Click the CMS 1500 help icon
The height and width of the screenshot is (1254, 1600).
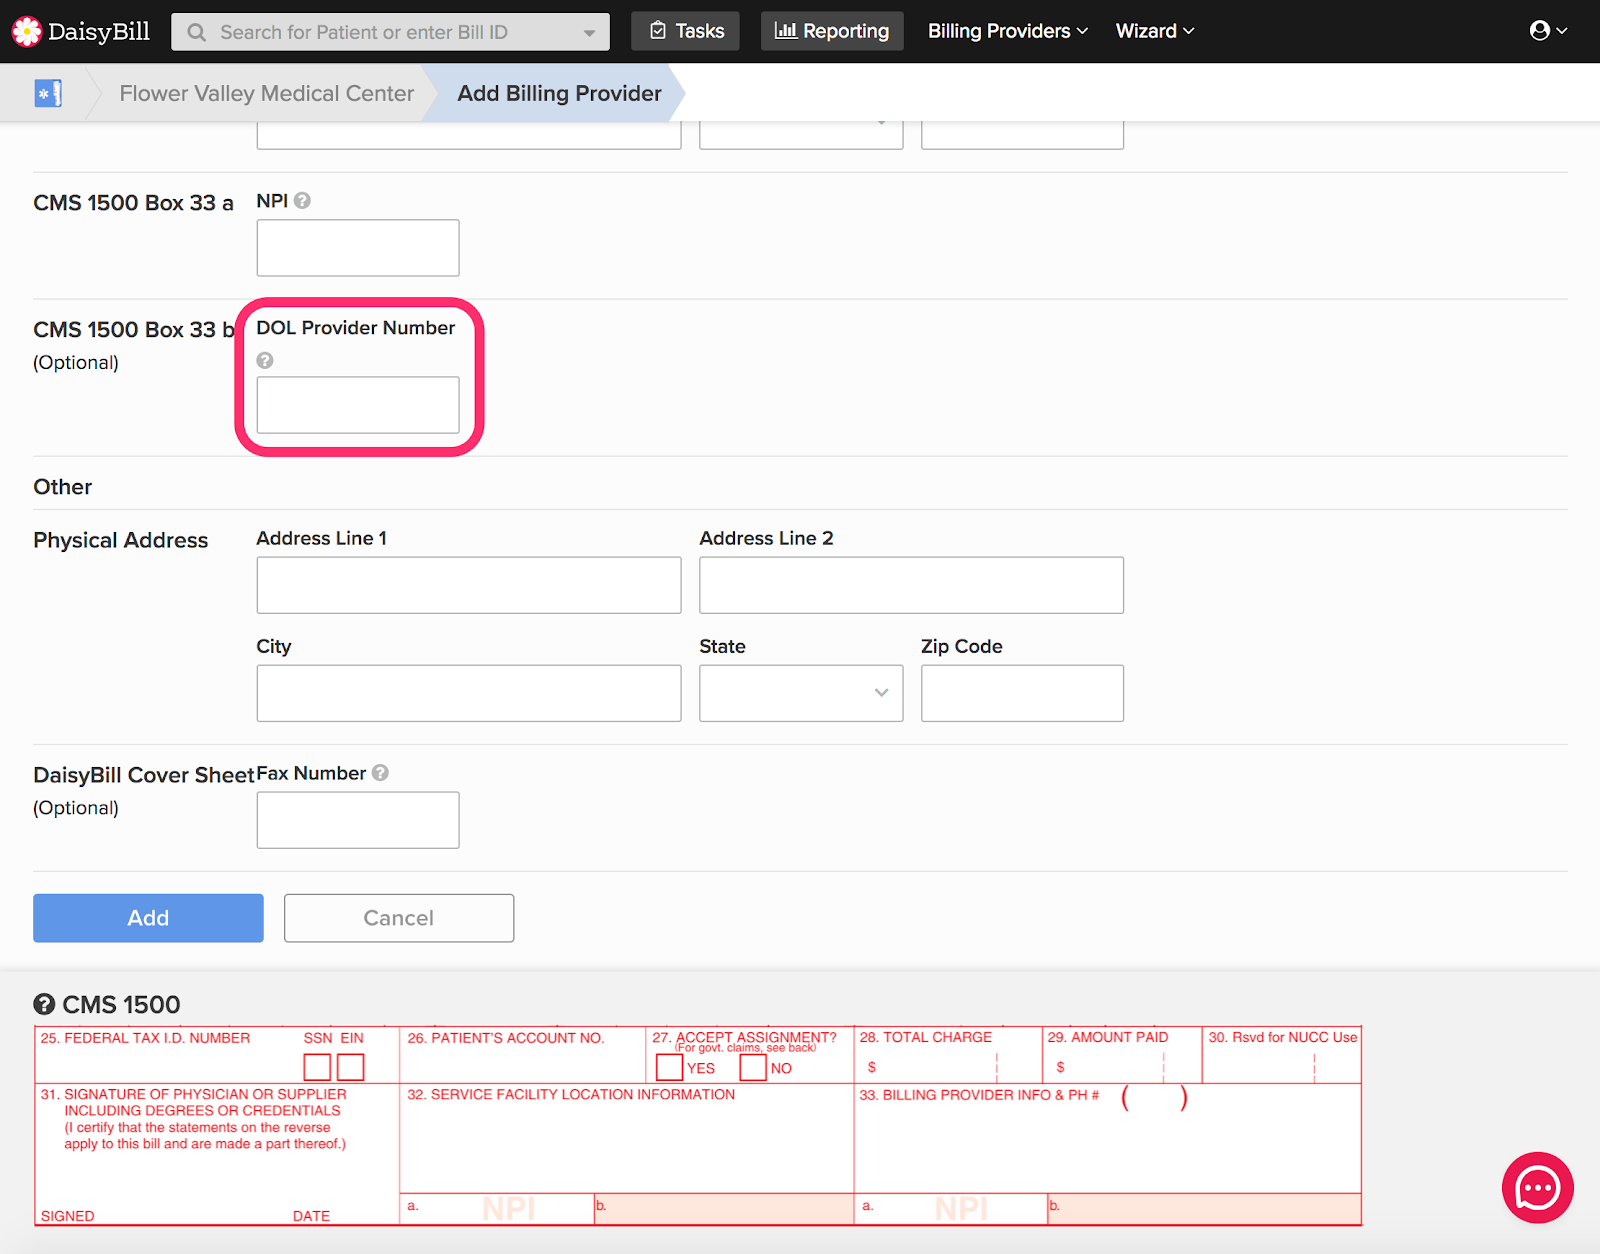coord(44,1004)
